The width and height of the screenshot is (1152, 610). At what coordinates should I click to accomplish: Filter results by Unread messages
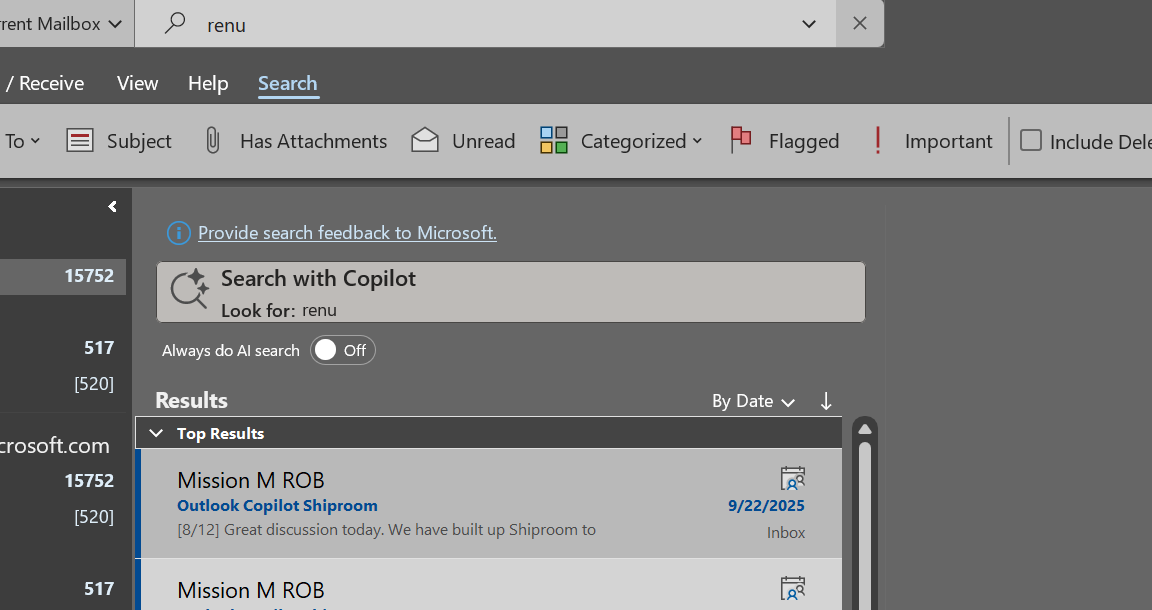click(x=463, y=141)
